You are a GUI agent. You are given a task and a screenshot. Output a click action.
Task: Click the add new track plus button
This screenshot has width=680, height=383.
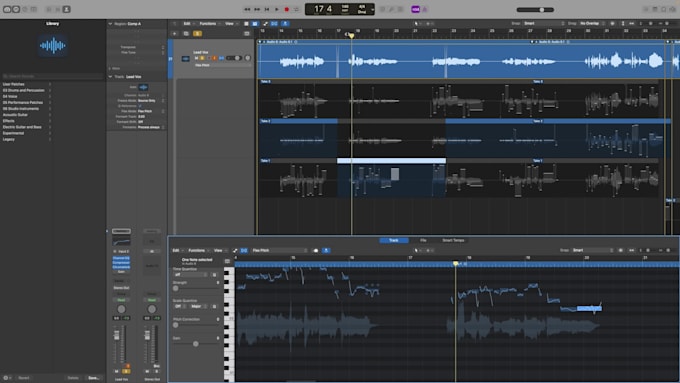[175, 33]
